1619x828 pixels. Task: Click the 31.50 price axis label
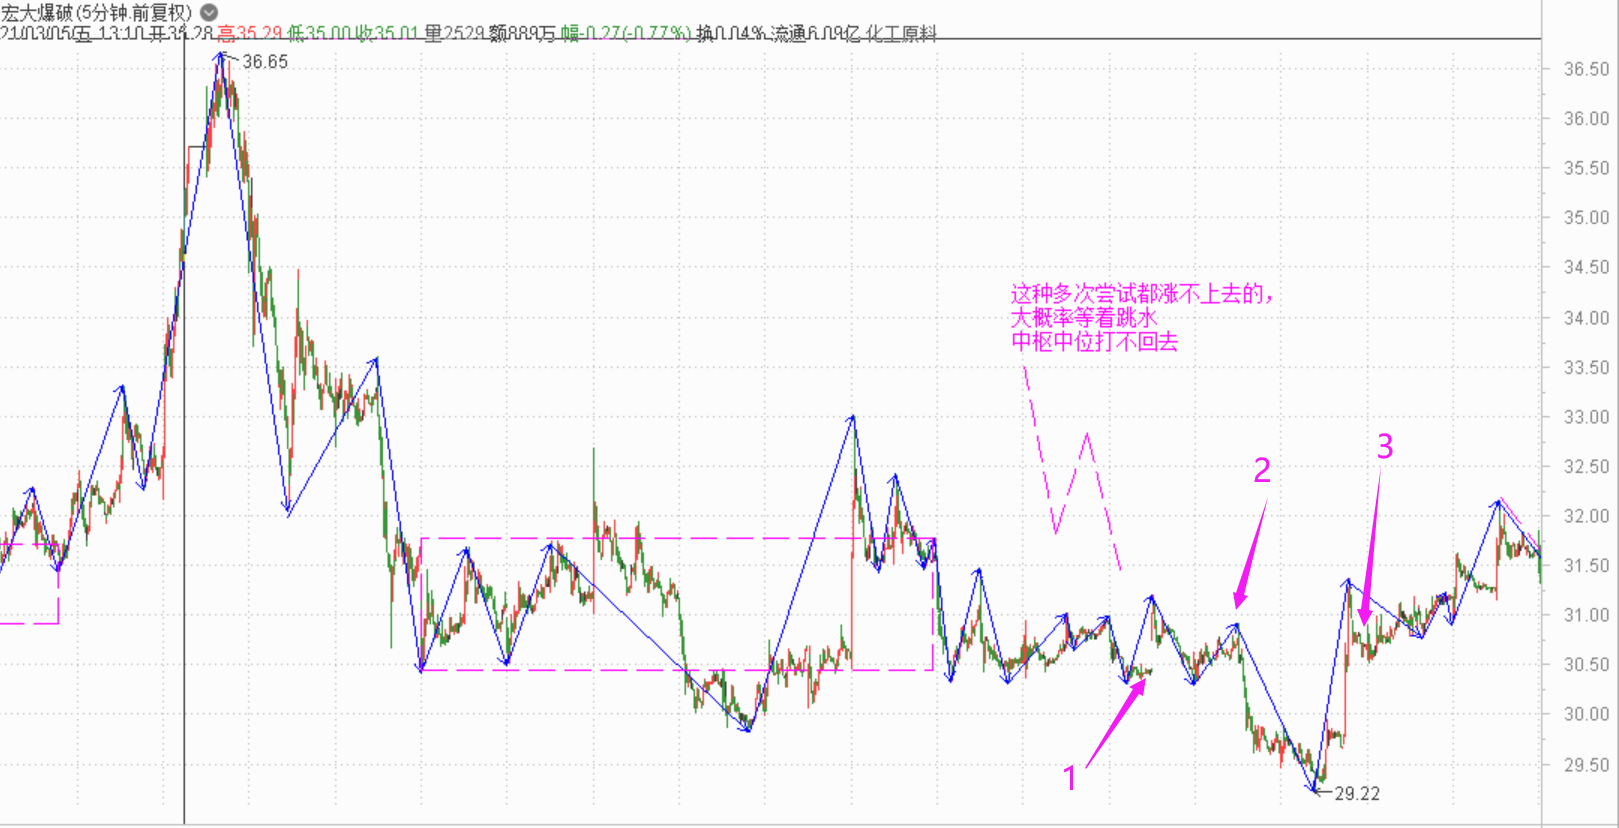click(x=1587, y=565)
